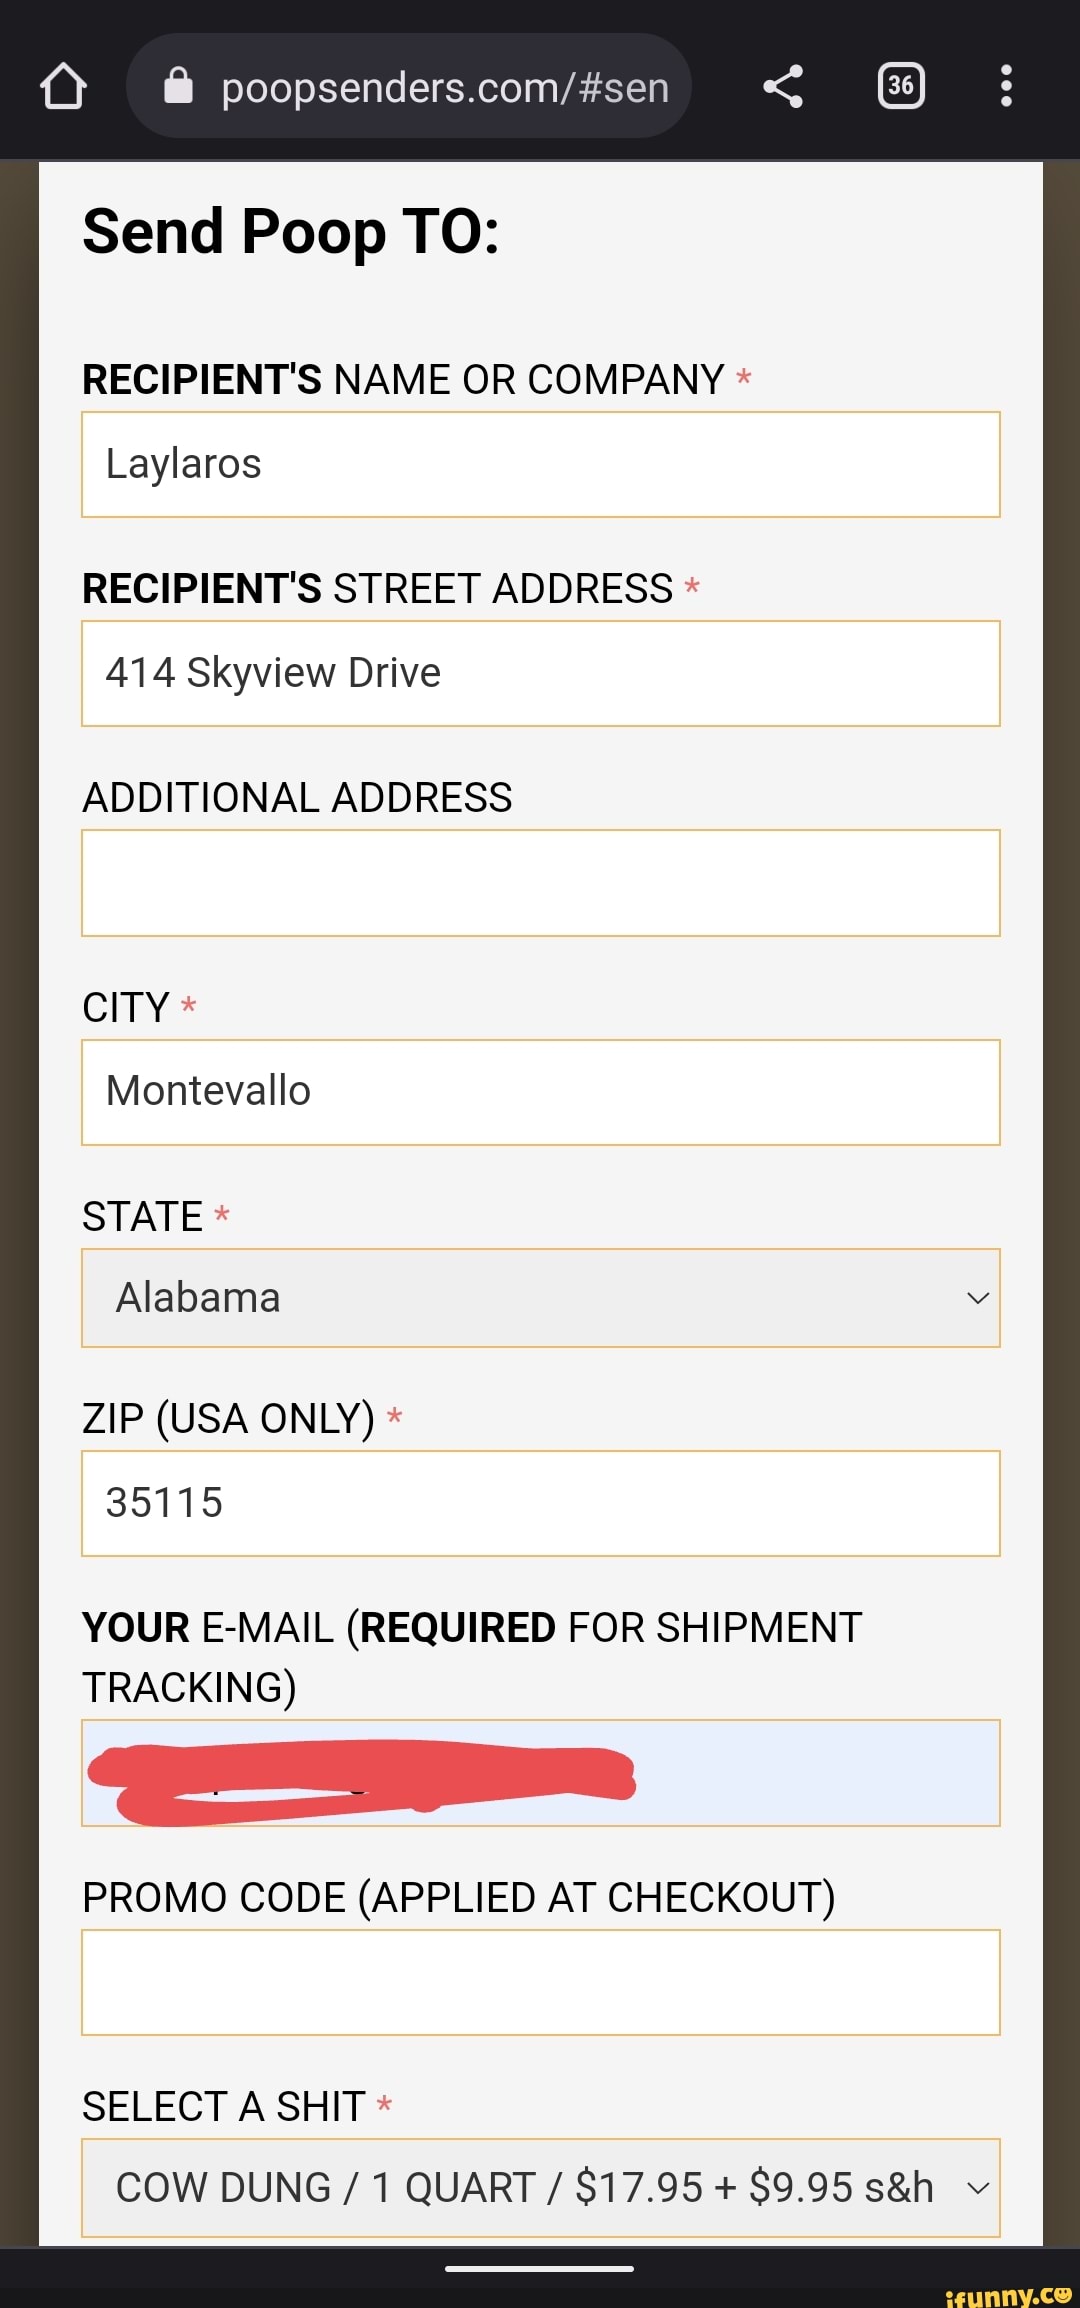Viewport: 1080px width, 2308px height.
Task: Focus the ZIP field showing 35115
Action: 540,1502
